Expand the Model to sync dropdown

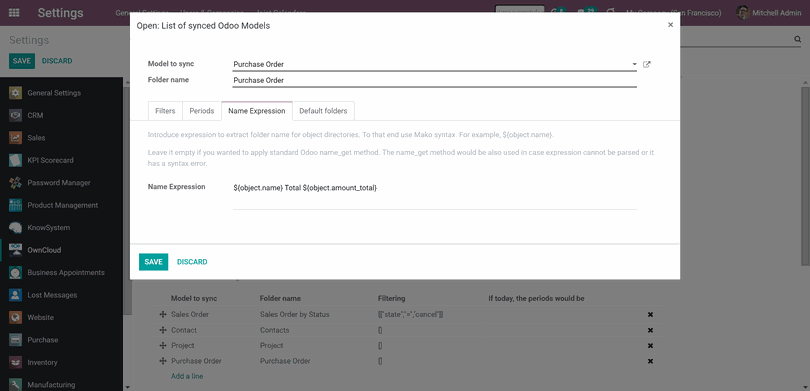[634, 65]
